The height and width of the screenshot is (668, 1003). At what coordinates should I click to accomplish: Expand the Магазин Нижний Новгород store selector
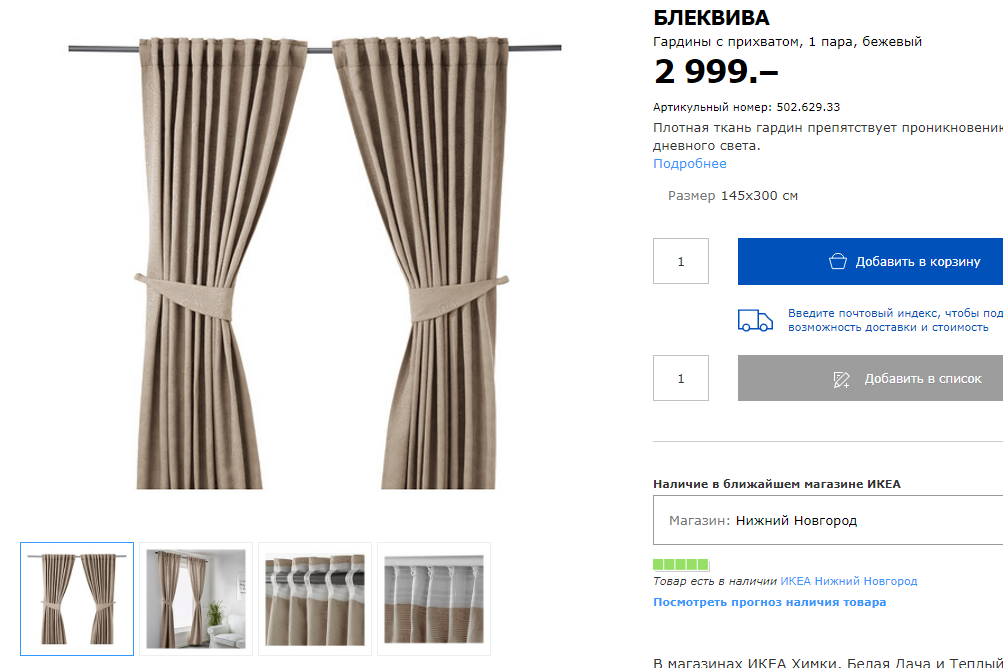pos(828,520)
